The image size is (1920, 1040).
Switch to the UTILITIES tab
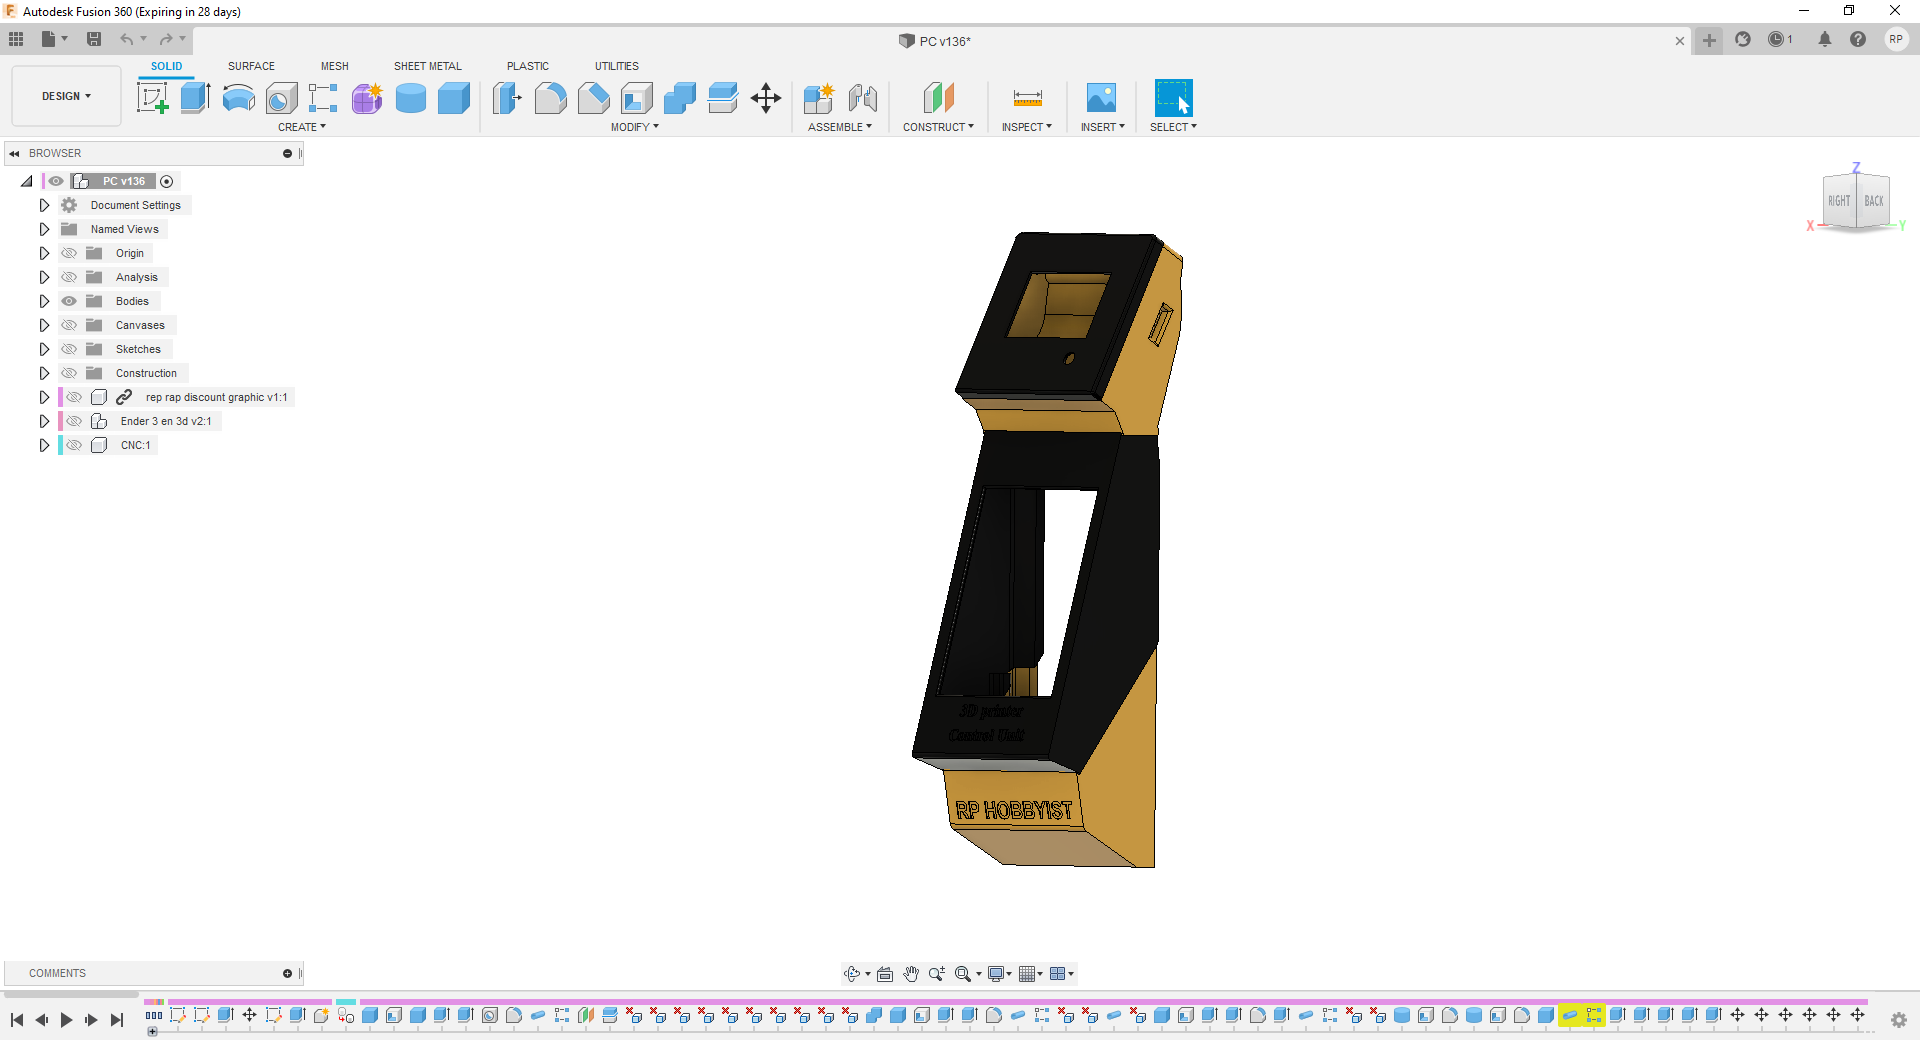[x=617, y=66]
